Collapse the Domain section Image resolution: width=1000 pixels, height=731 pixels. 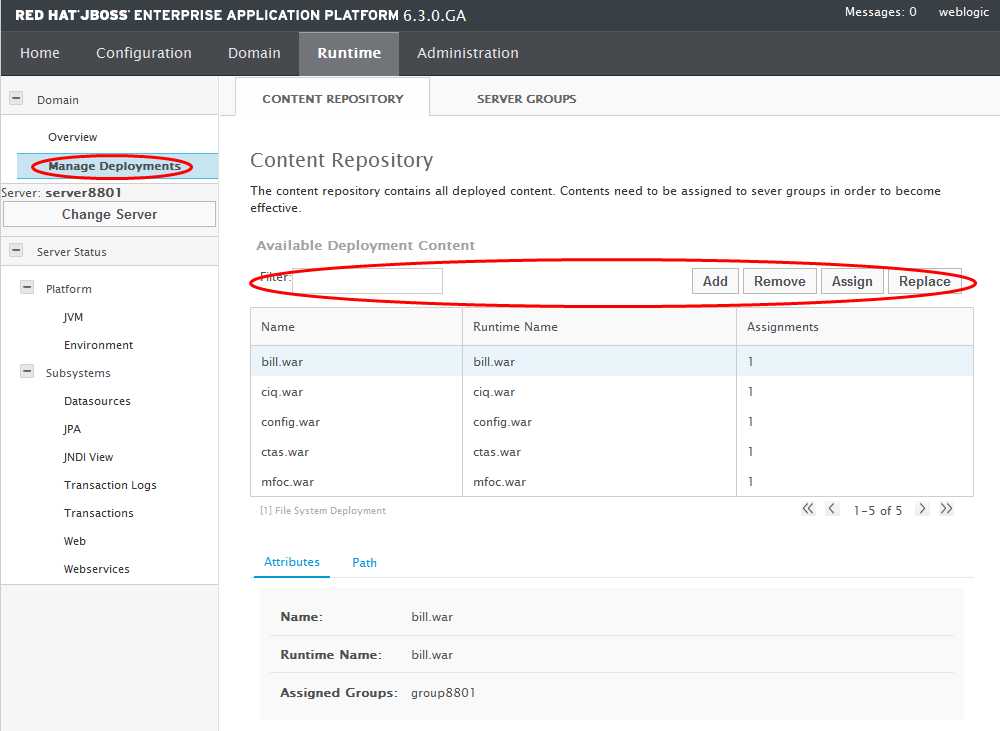click(x=16, y=98)
